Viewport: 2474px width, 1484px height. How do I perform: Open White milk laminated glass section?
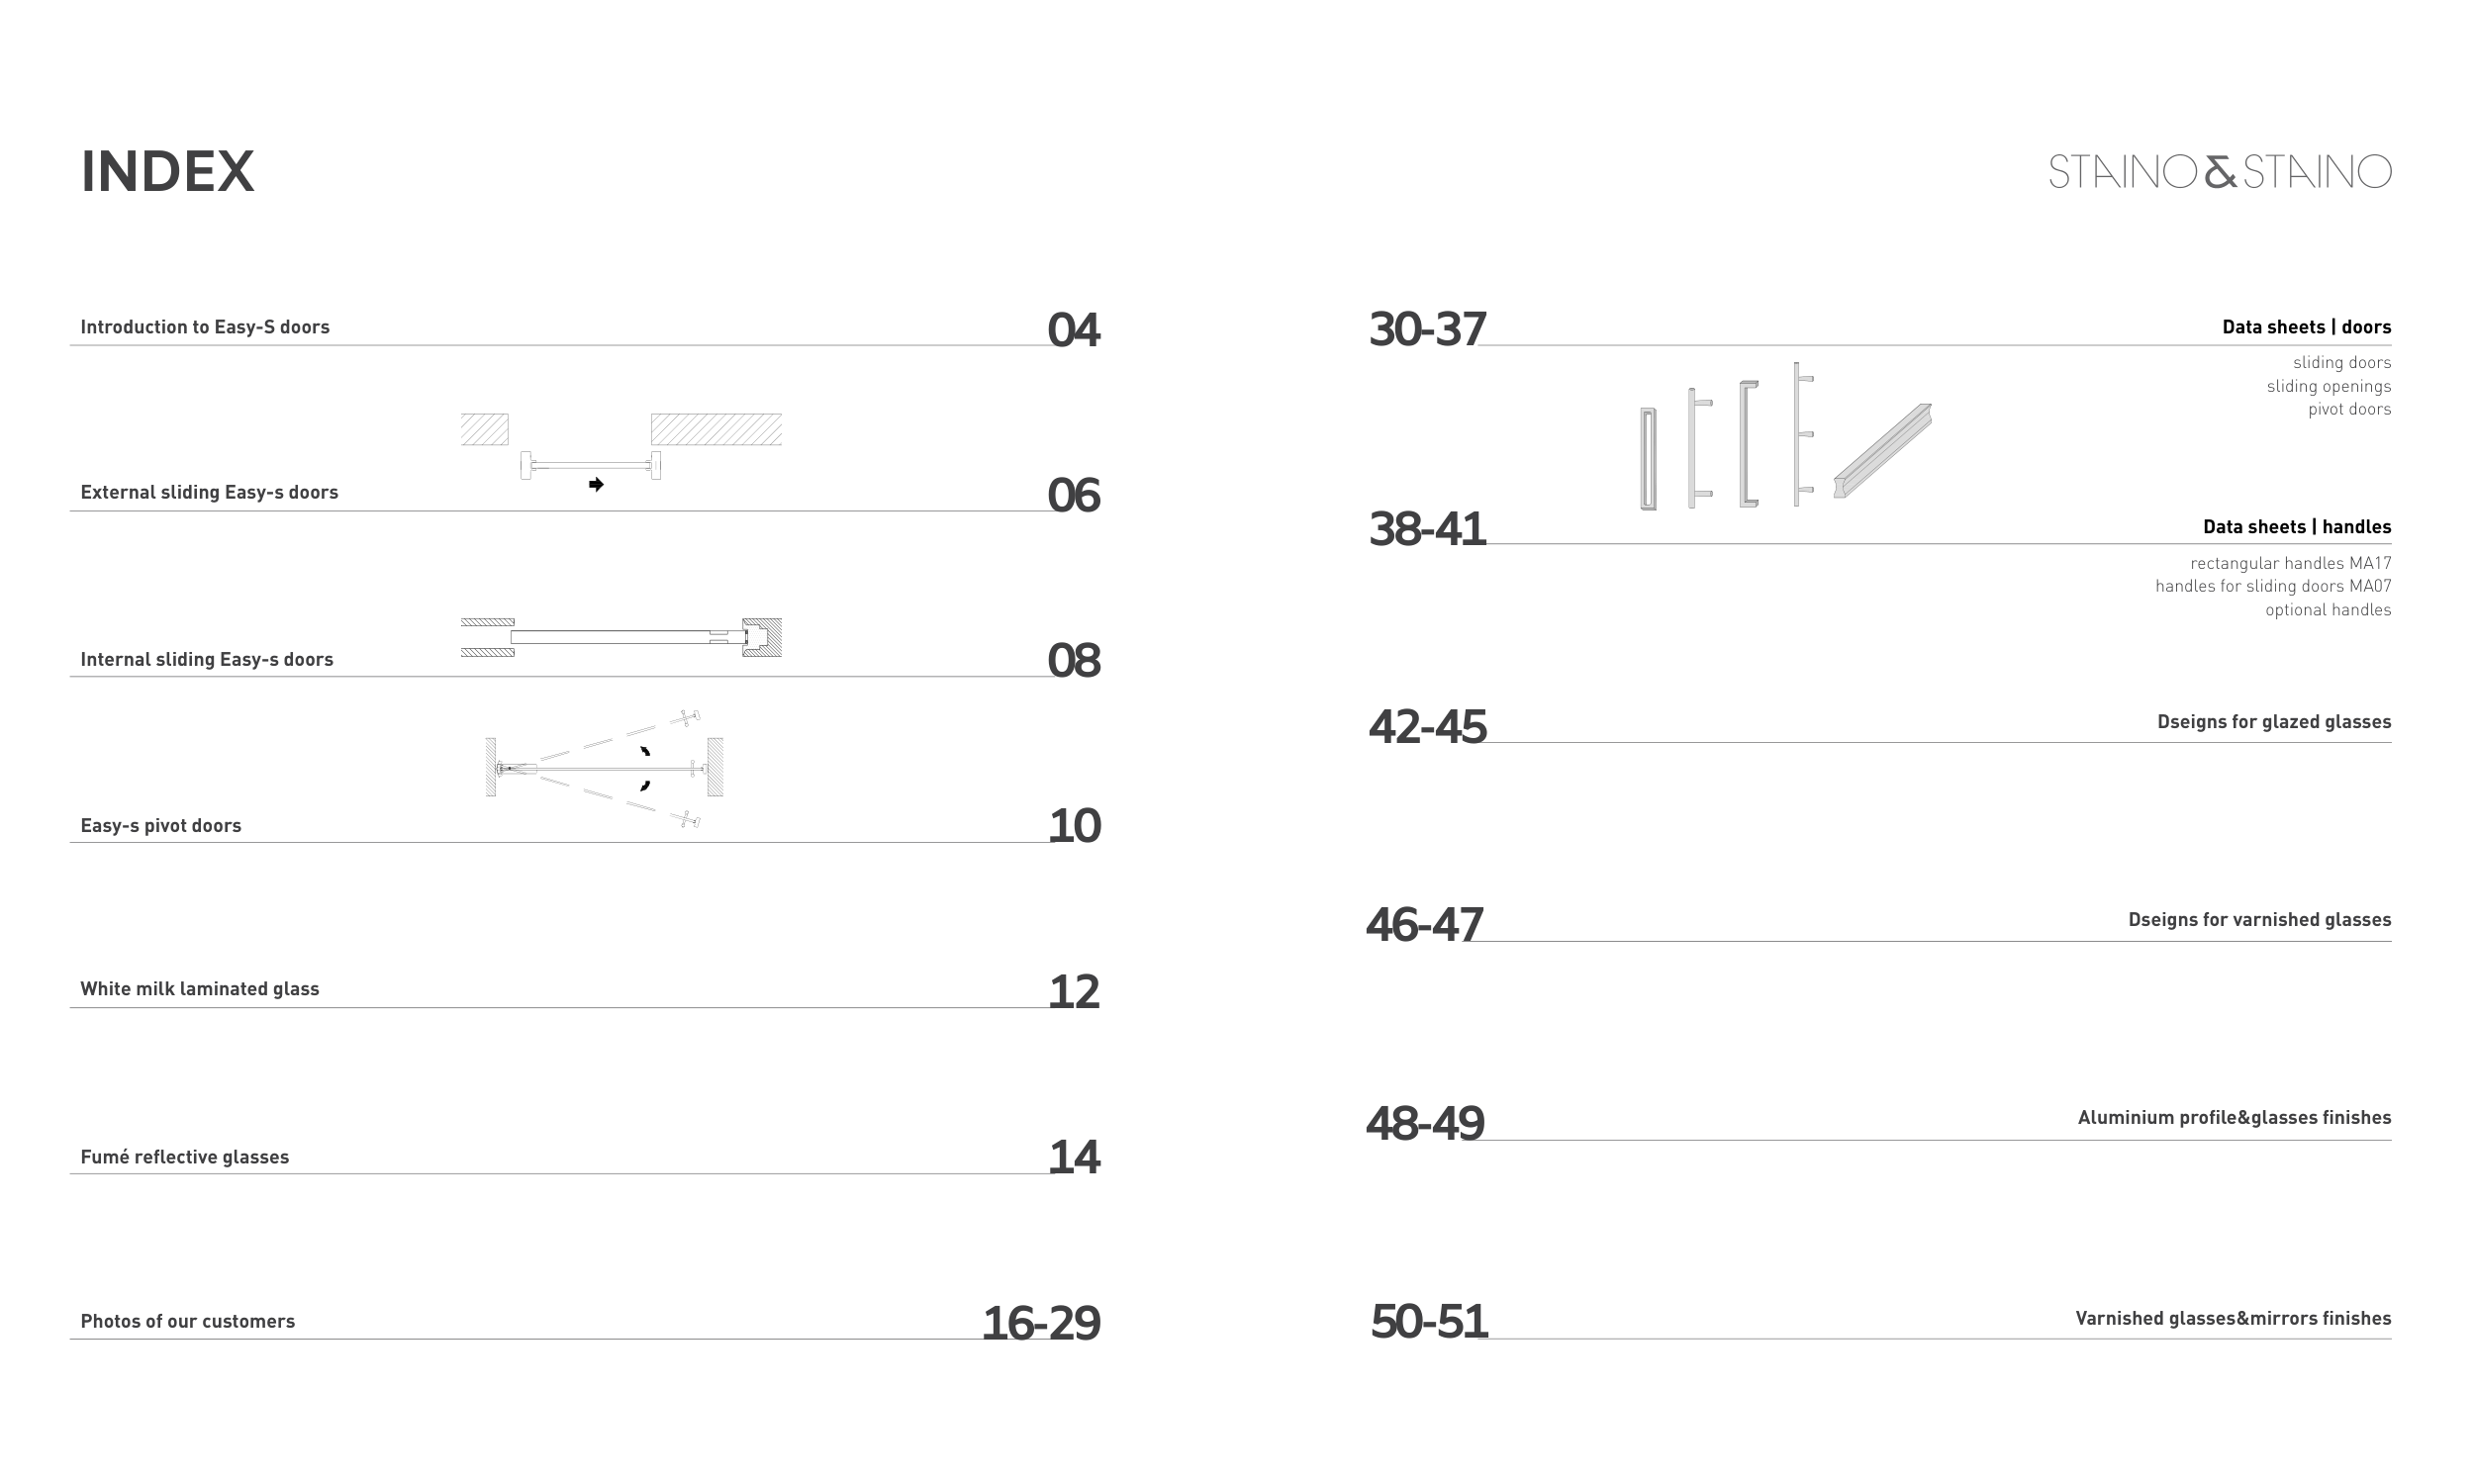click(x=200, y=989)
